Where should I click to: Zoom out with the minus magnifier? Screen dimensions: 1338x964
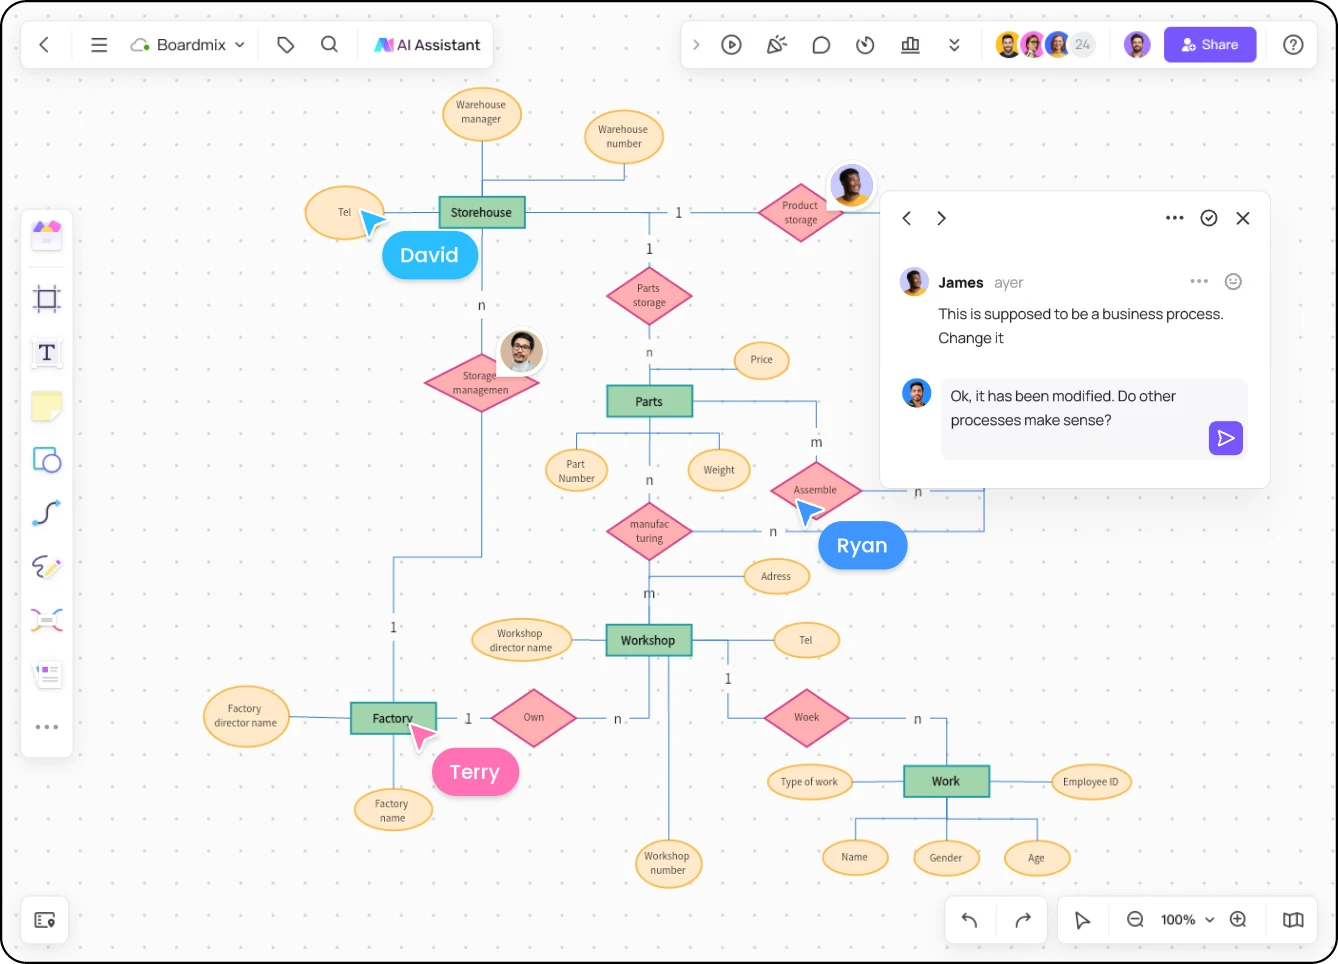tap(1135, 920)
